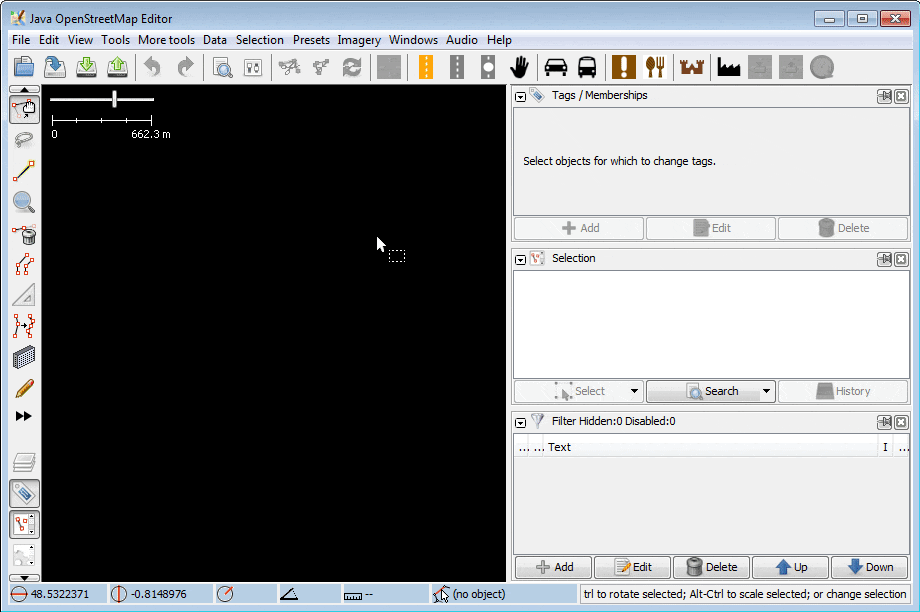The height and width of the screenshot is (612, 920).
Task: Click the Add button in Filter panel
Action: pyautogui.click(x=553, y=567)
